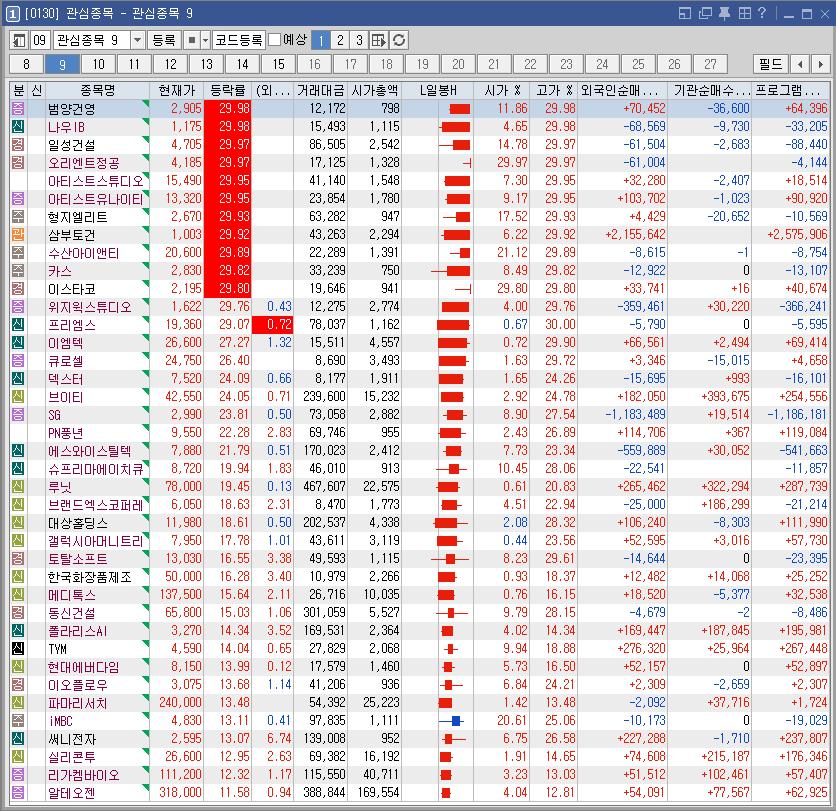Expand the dropdown arrow next to the stop button
Image resolution: width=836 pixels, height=811 pixels.
click(205, 41)
